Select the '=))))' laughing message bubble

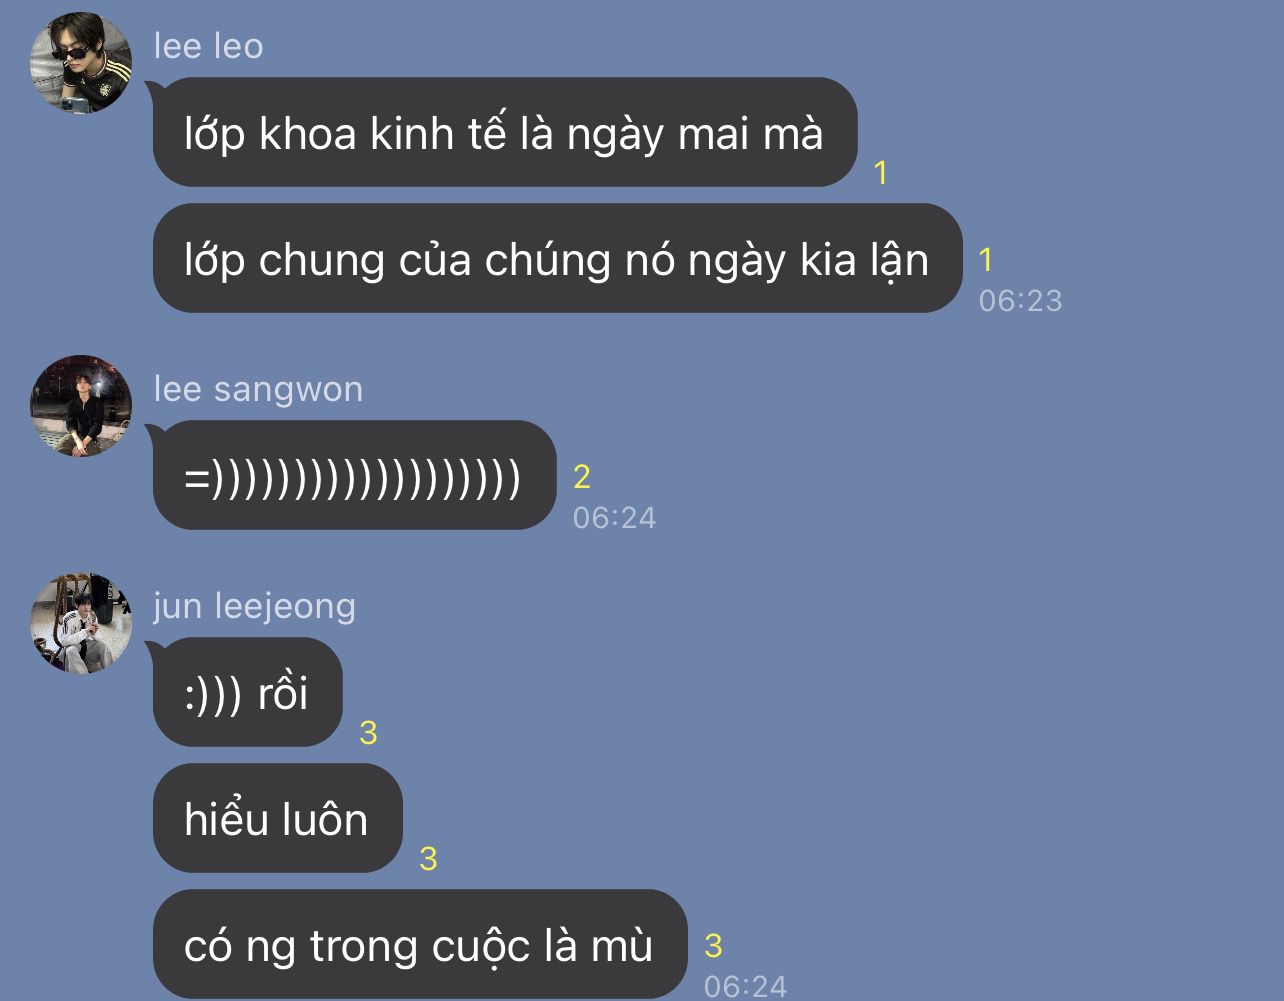(x=354, y=475)
